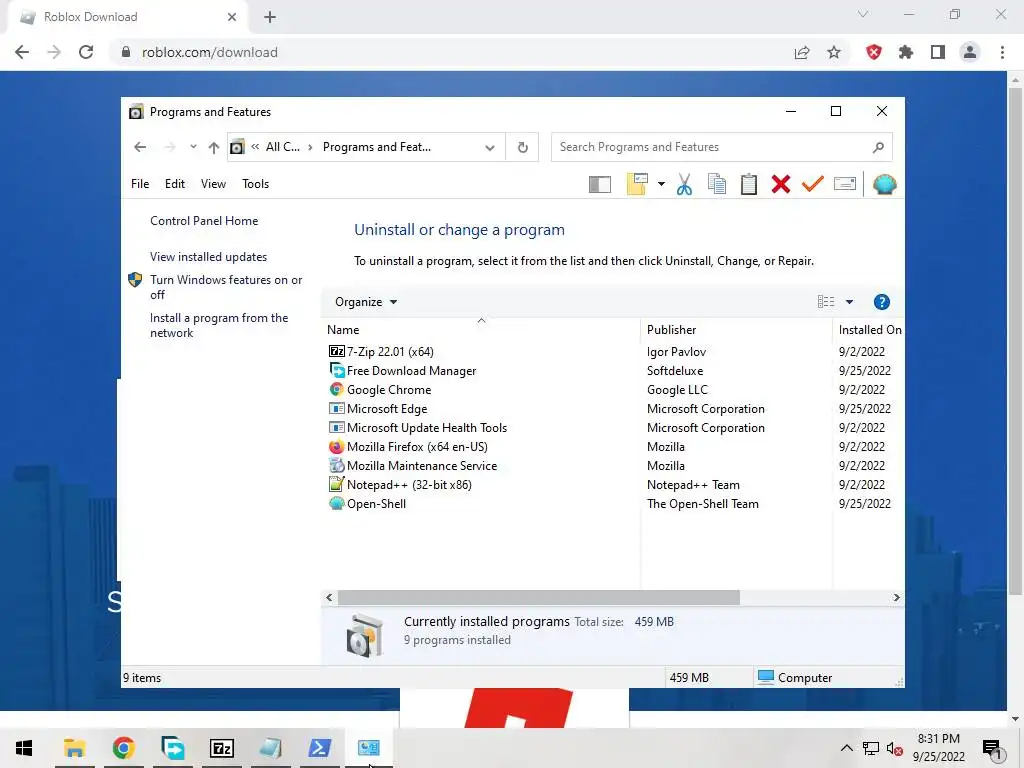Screen dimensions: 1024x768
Task: Click the list's left scroll arrow
Action: click(x=329, y=598)
